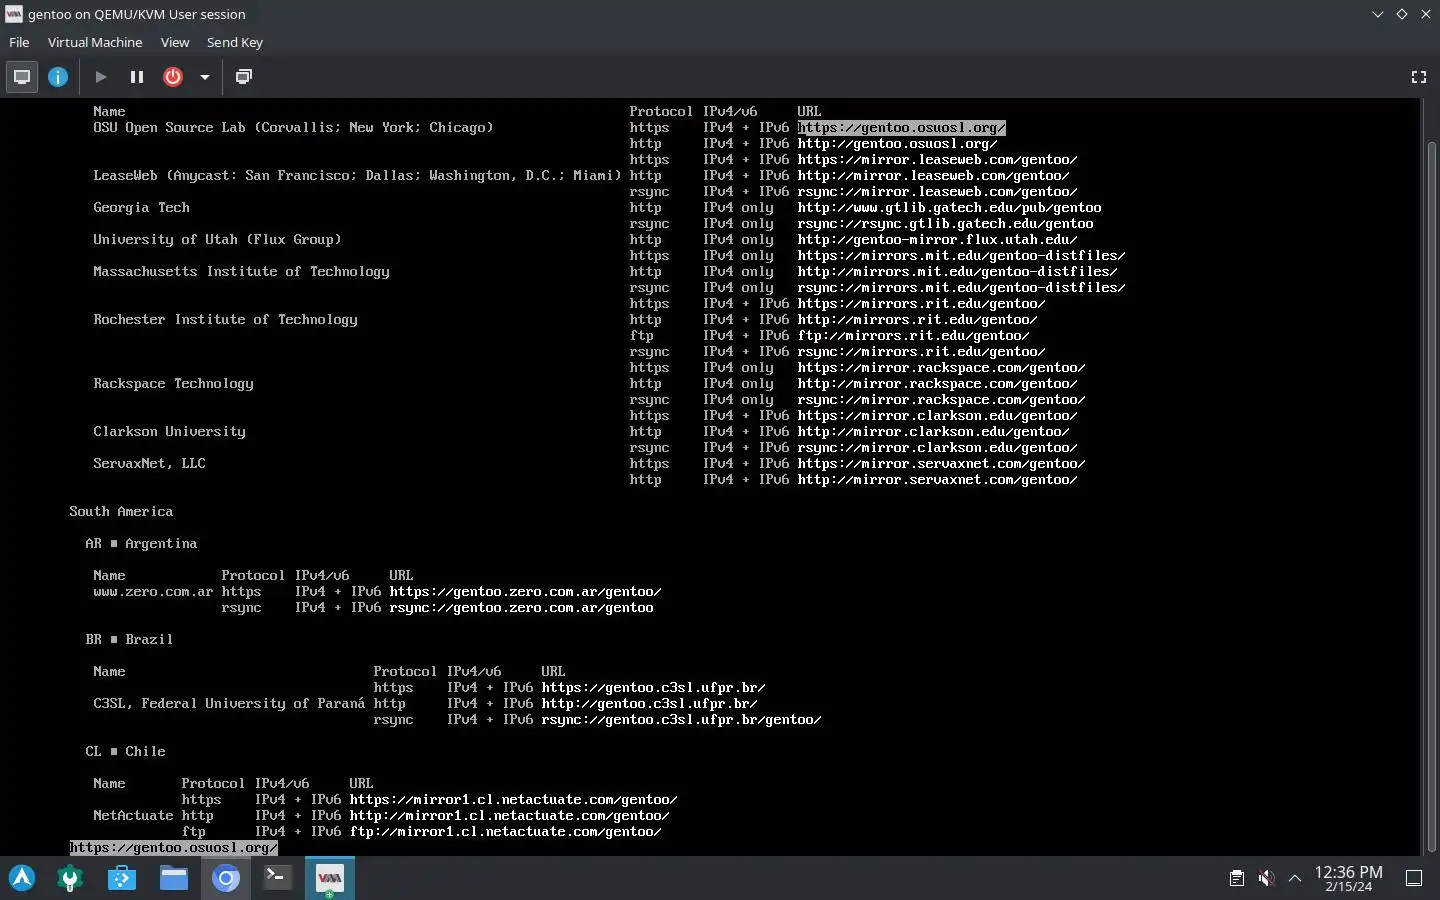Click the BR Brazil country heading
Image resolution: width=1440 pixels, height=900 pixels.
(129, 640)
